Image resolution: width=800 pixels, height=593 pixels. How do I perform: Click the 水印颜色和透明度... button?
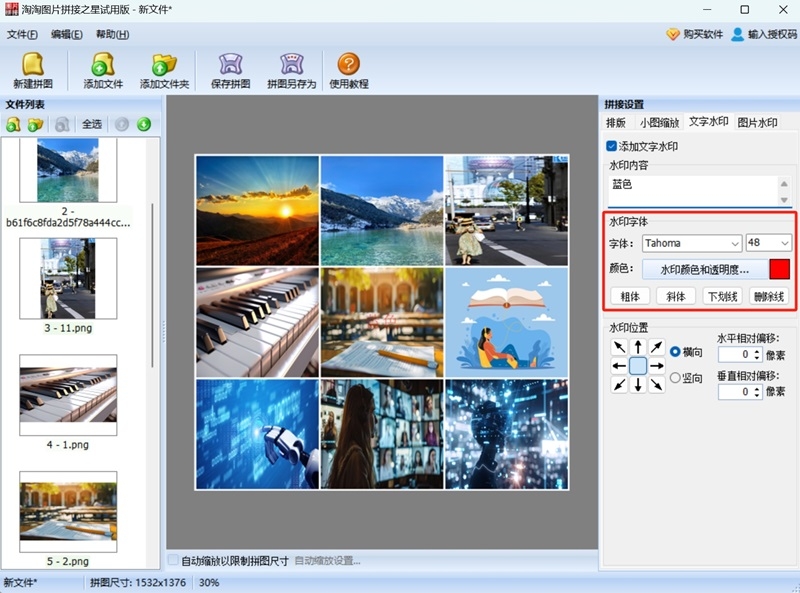click(705, 269)
